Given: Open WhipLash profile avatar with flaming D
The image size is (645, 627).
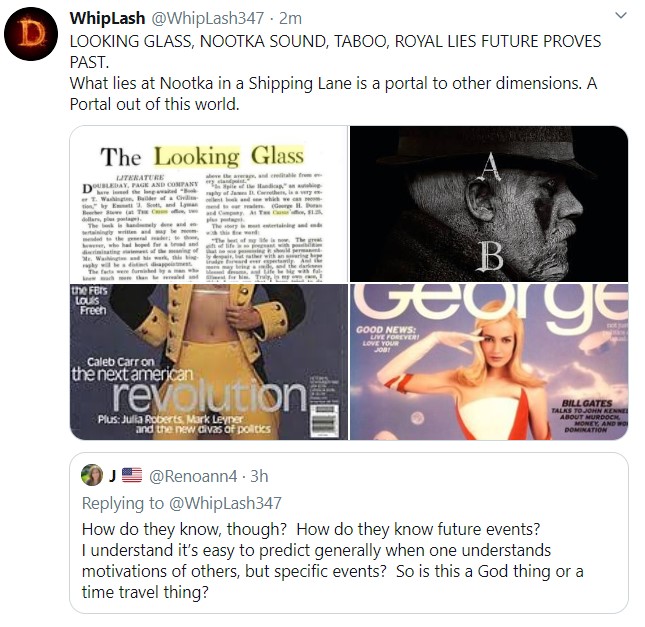Looking at the screenshot, I should tap(31, 34).
